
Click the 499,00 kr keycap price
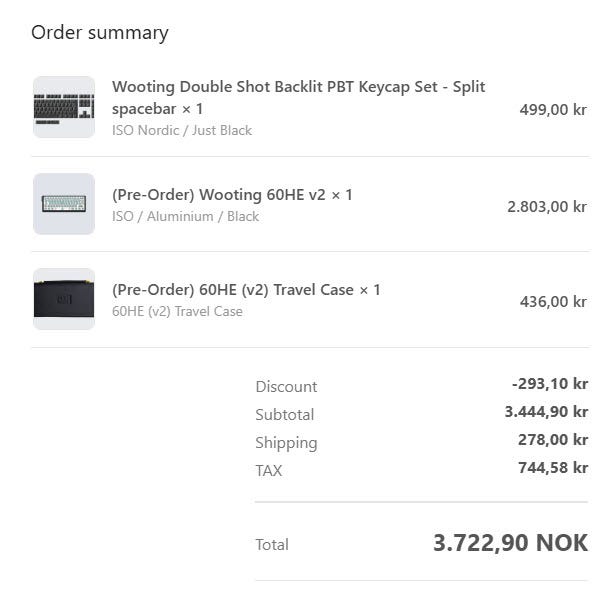click(x=552, y=110)
